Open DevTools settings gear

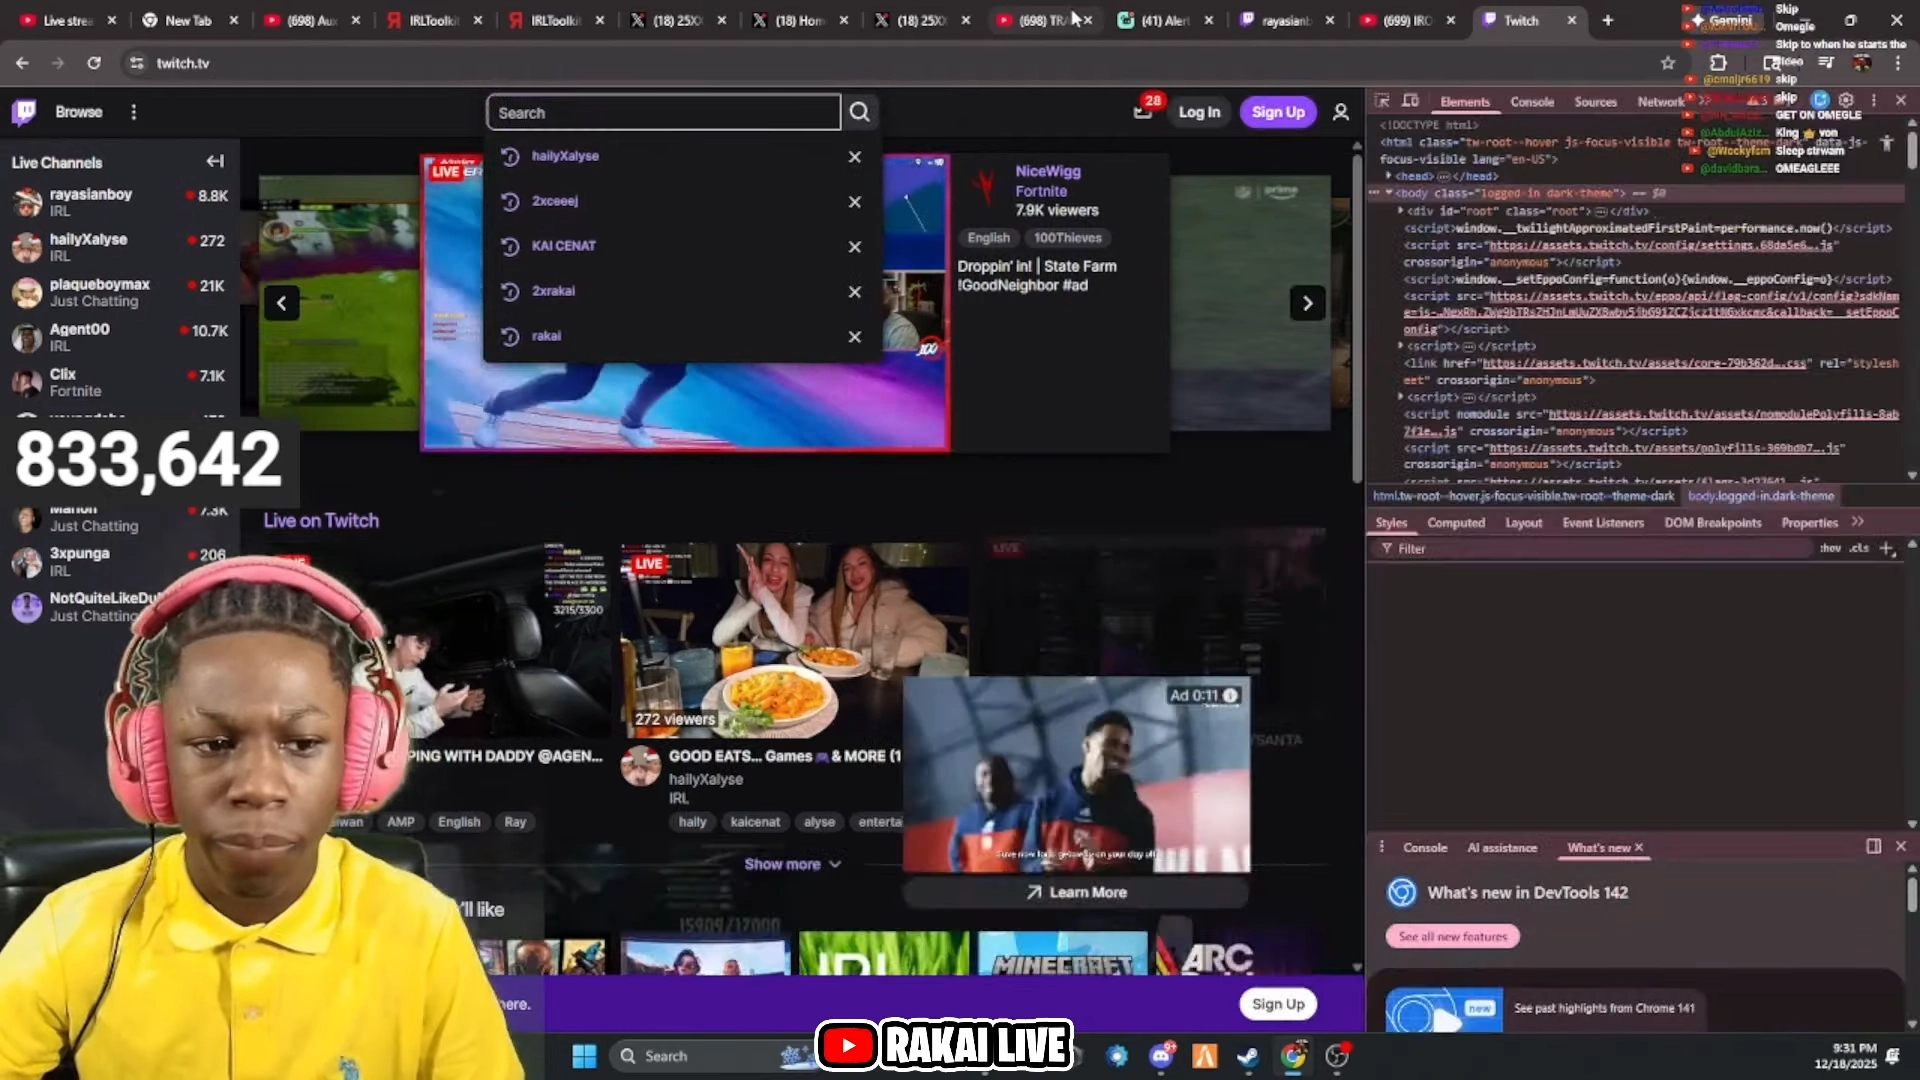[1846, 100]
